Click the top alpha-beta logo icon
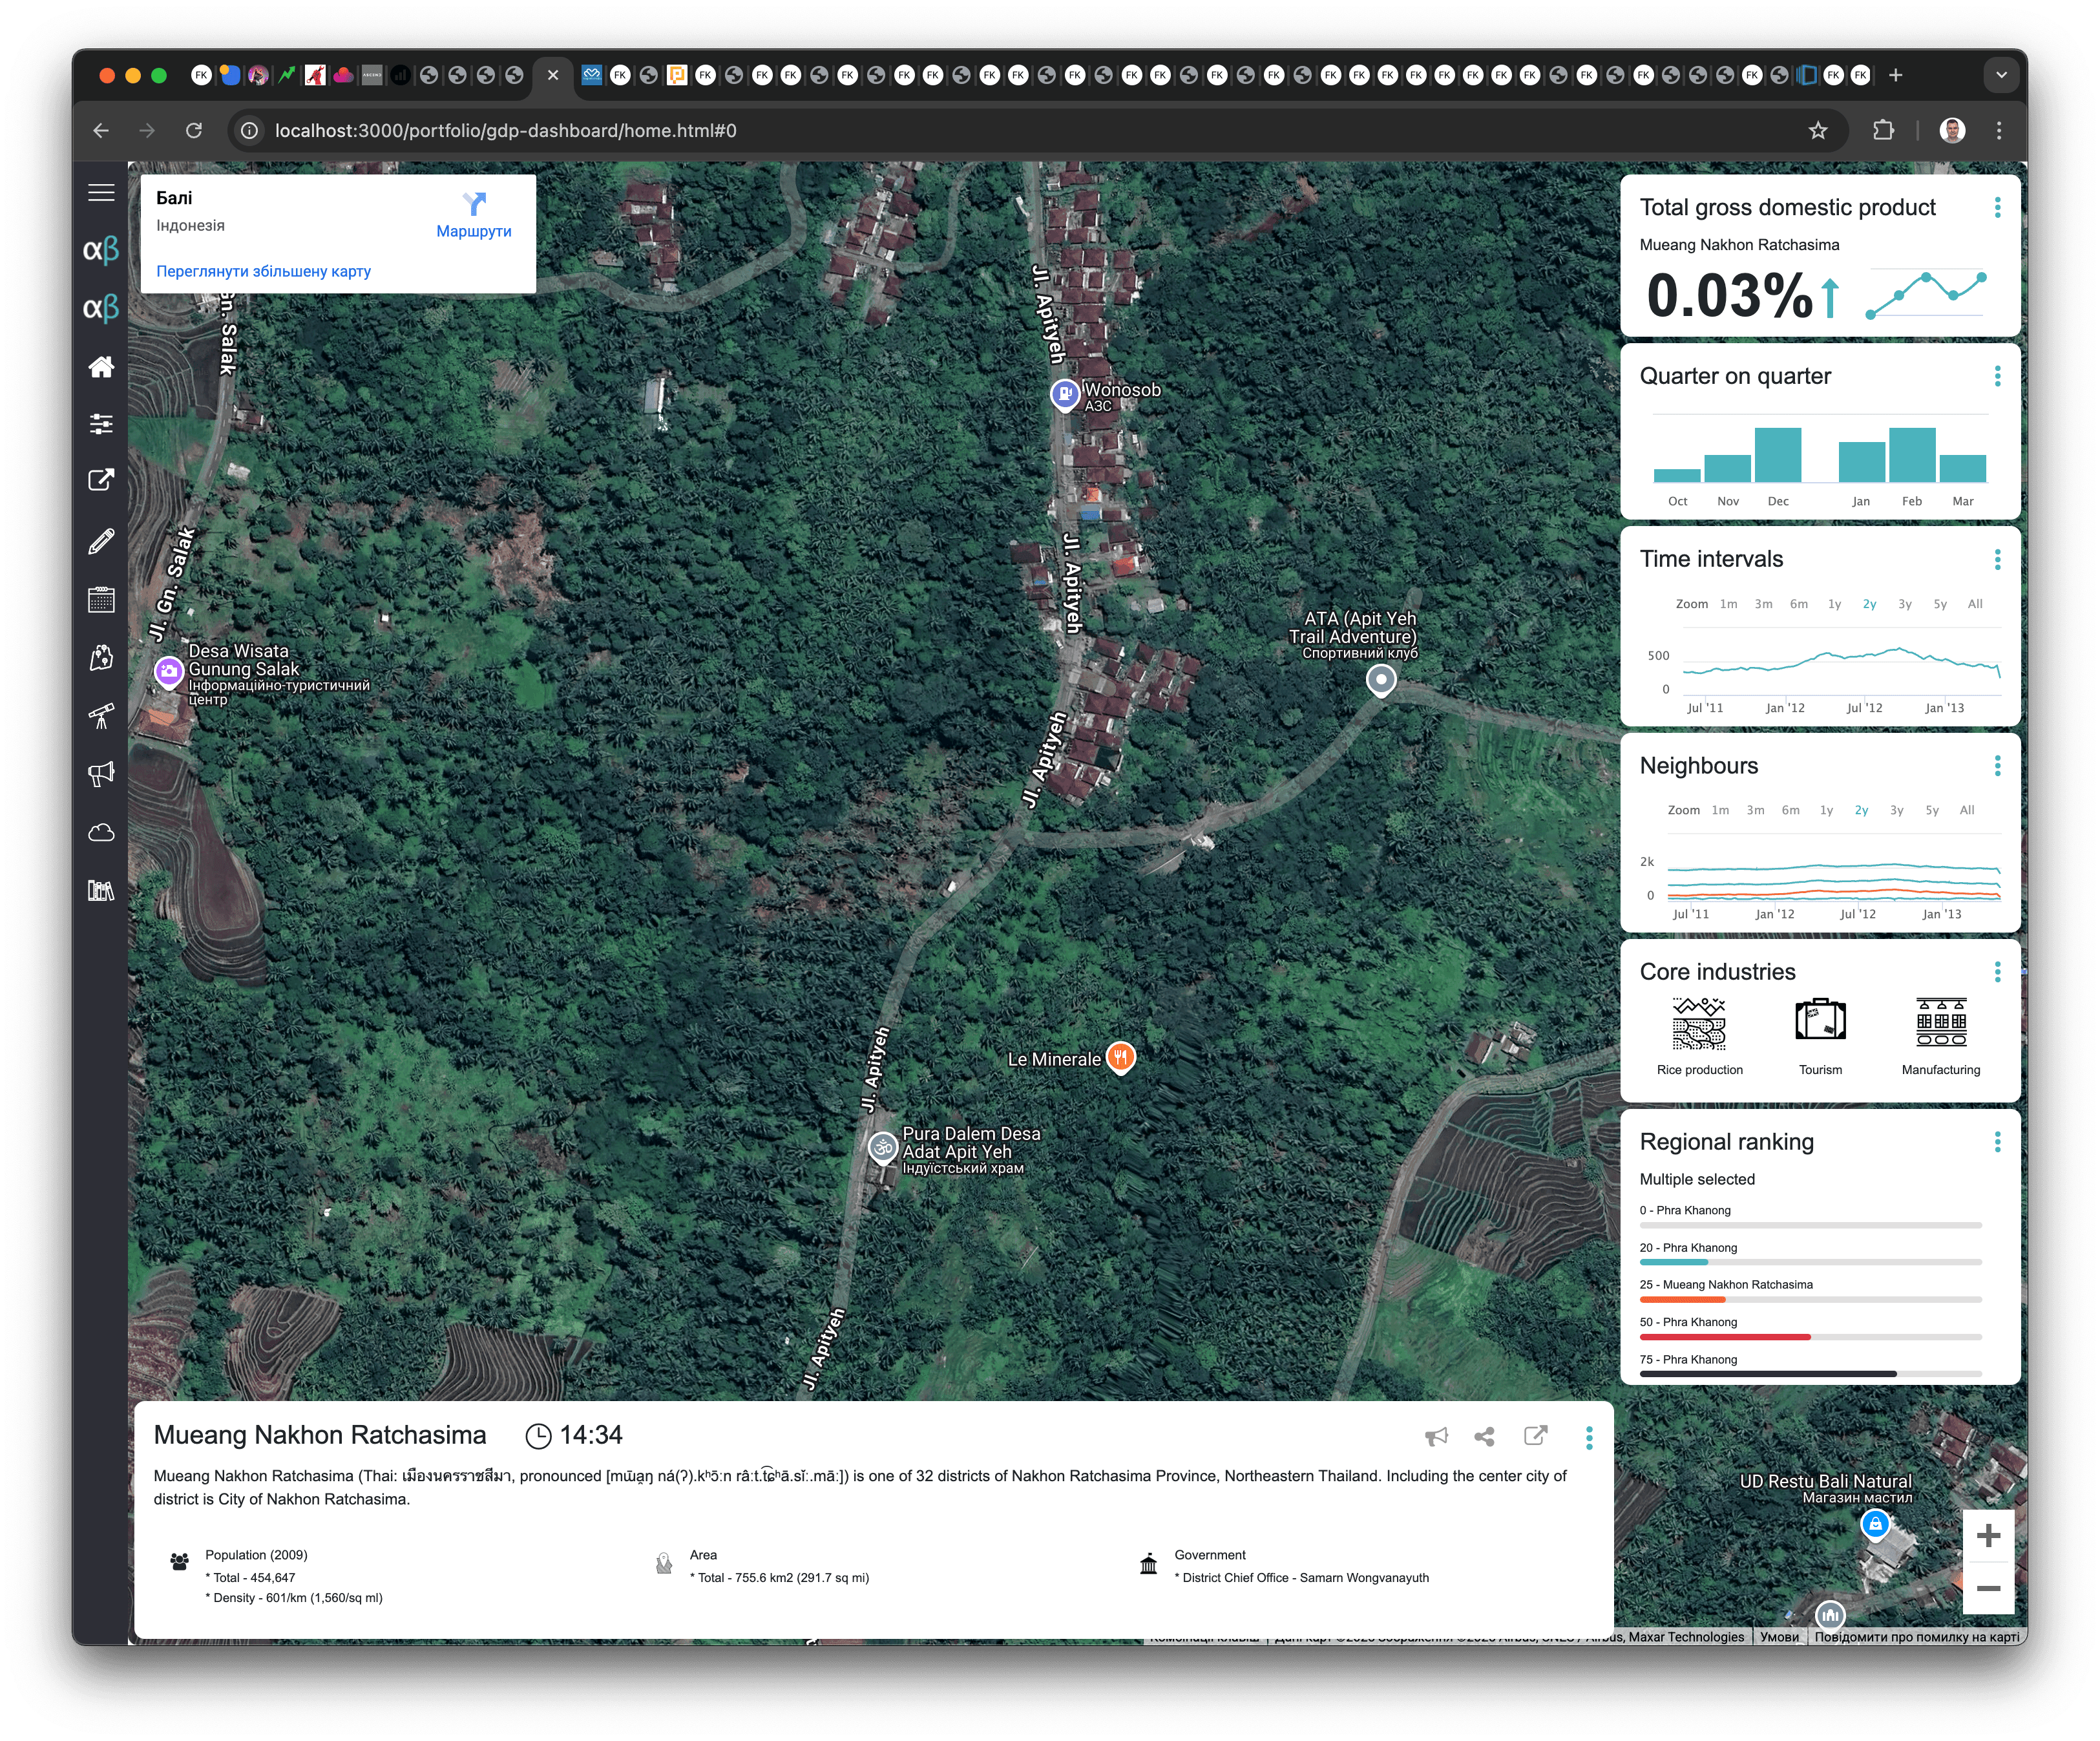 [101, 249]
